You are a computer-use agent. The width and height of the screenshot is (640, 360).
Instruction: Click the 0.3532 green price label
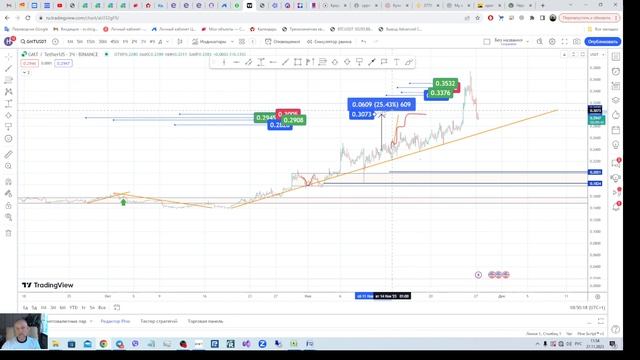coord(445,83)
